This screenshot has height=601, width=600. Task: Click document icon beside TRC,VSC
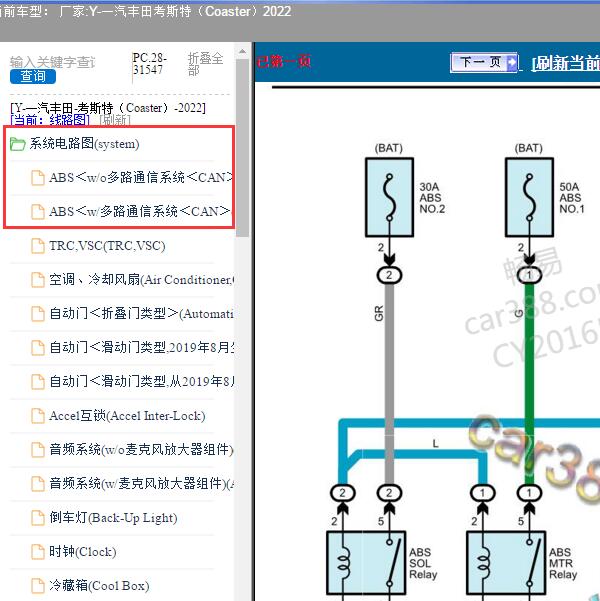[38, 246]
